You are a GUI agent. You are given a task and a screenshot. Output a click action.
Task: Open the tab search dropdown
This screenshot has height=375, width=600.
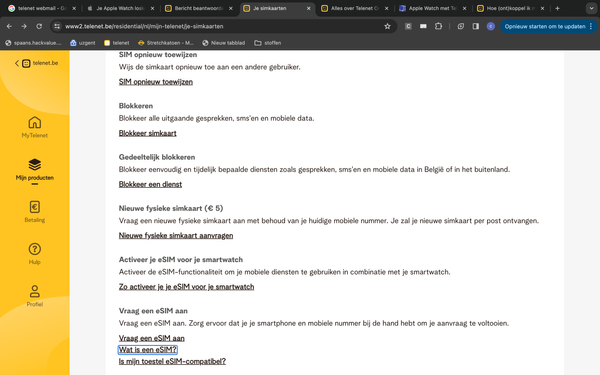(x=591, y=8)
